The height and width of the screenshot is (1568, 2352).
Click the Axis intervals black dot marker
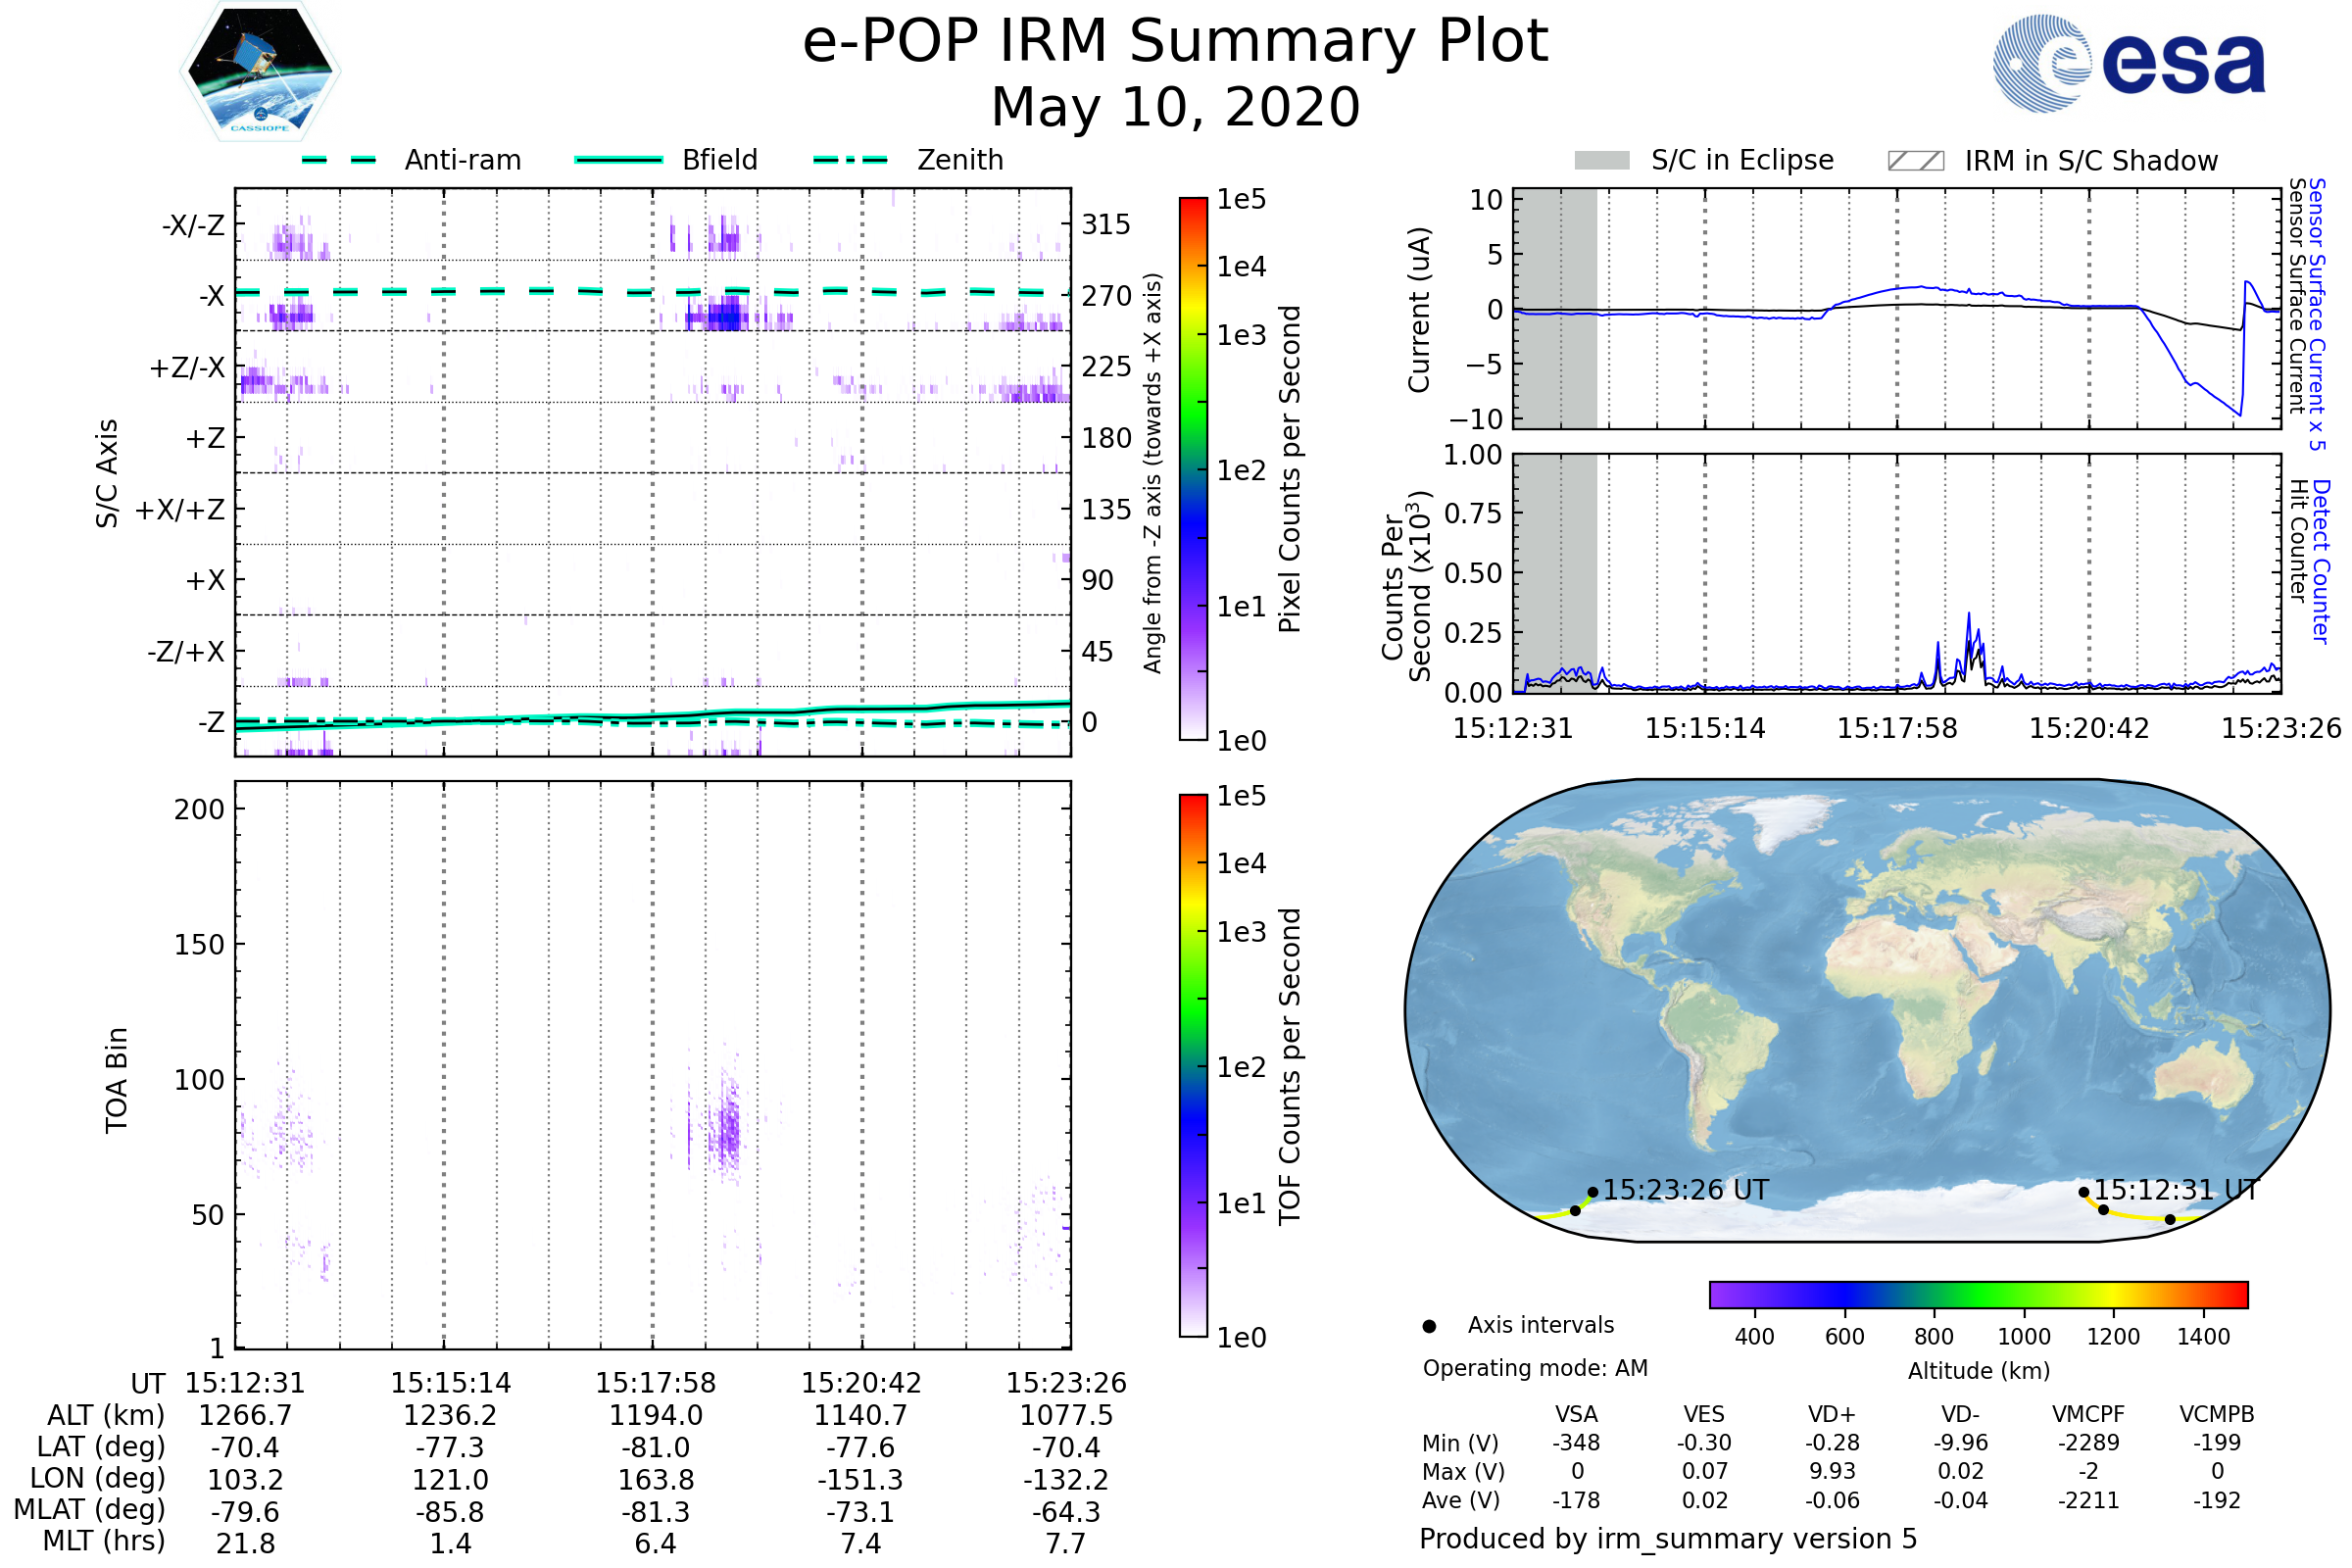(x=1429, y=1327)
